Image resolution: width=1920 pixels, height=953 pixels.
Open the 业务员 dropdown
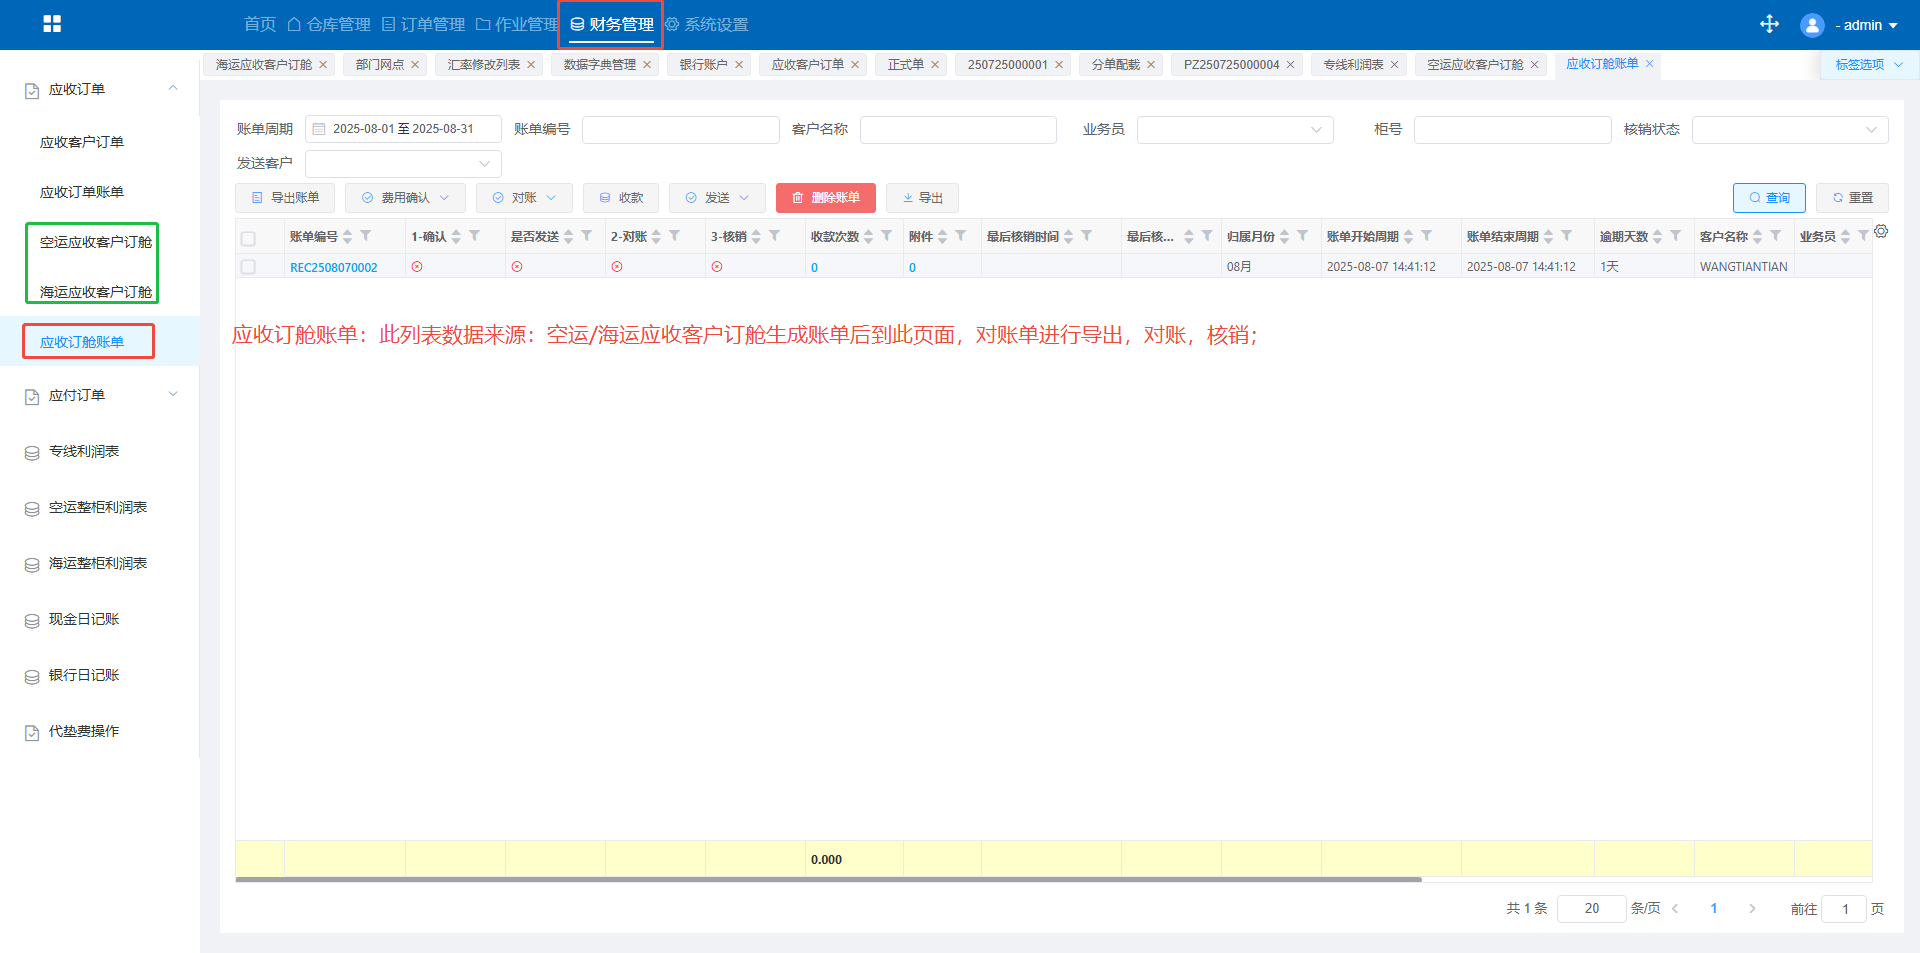click(1234, 130)
